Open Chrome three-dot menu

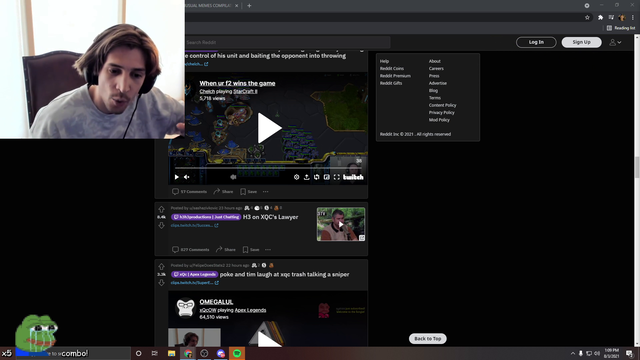633,18
